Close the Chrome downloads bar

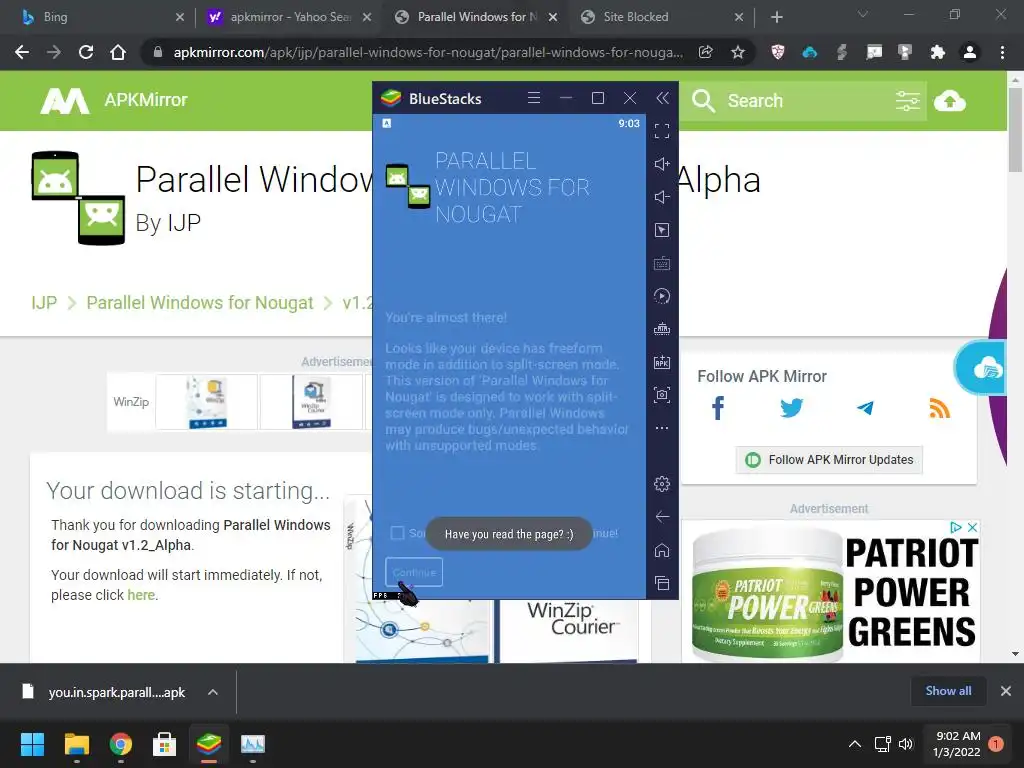[x=1006, y=691]
